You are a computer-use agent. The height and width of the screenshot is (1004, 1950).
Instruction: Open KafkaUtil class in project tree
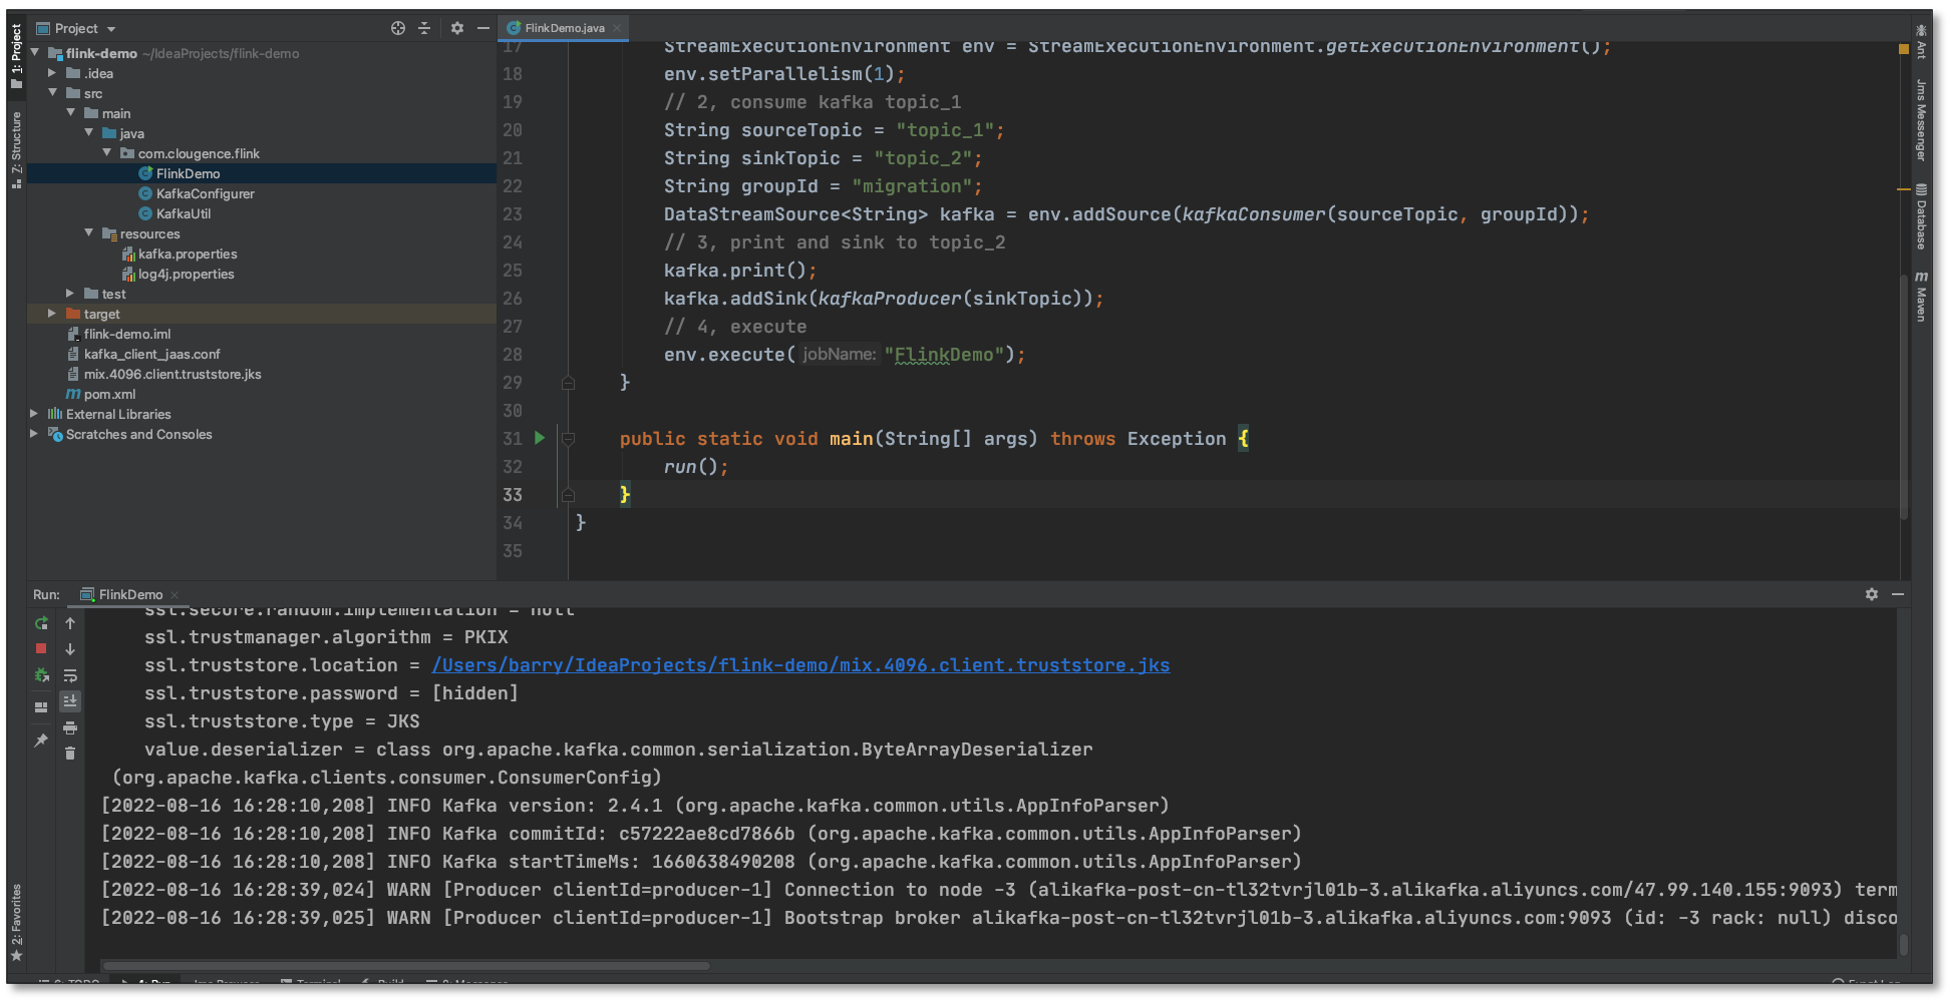tap(183, 214)
